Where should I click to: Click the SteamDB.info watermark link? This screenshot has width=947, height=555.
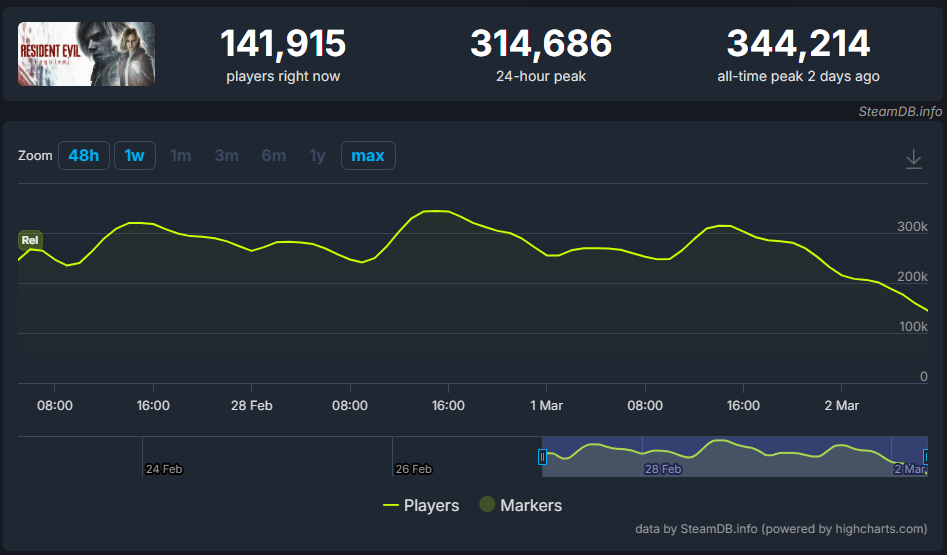pyautogui.click(x=900, y=111)
